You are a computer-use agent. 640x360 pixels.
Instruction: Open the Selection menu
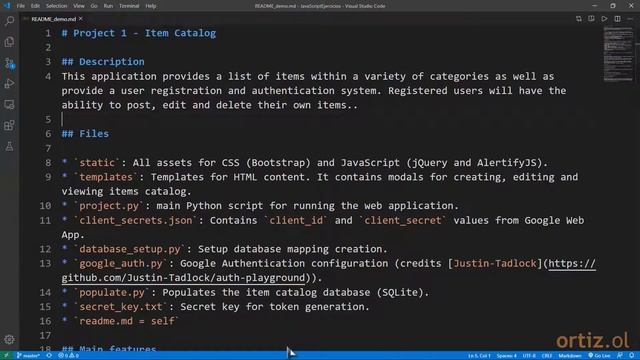(x=56, y=6)
